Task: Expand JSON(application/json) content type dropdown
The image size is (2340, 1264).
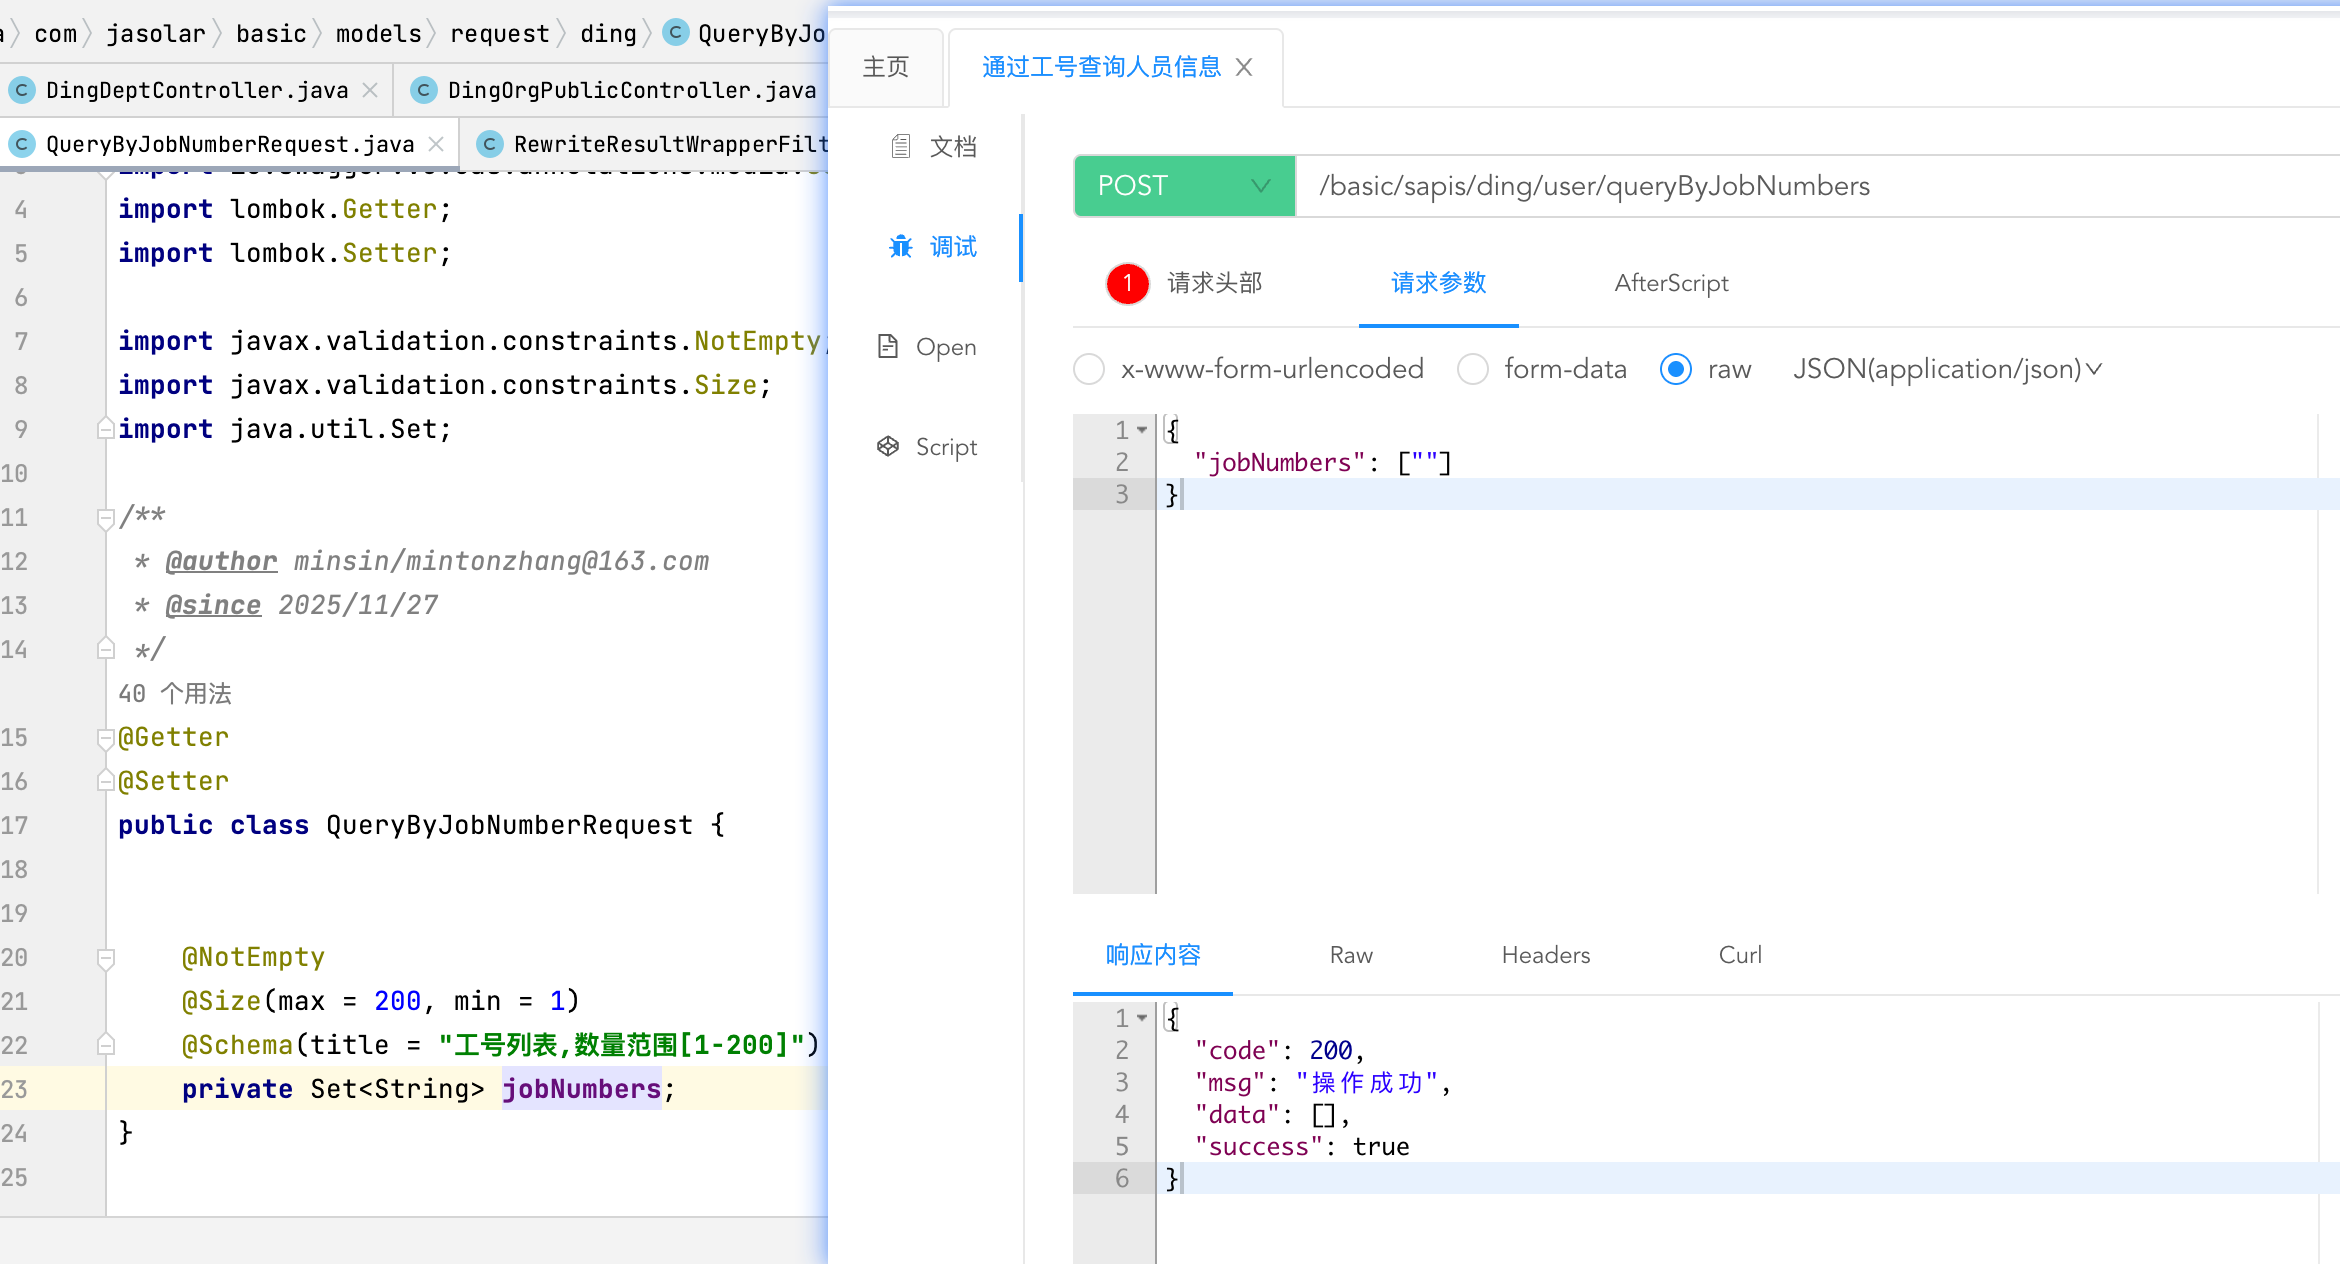Action: click(x=1947, y=369)
